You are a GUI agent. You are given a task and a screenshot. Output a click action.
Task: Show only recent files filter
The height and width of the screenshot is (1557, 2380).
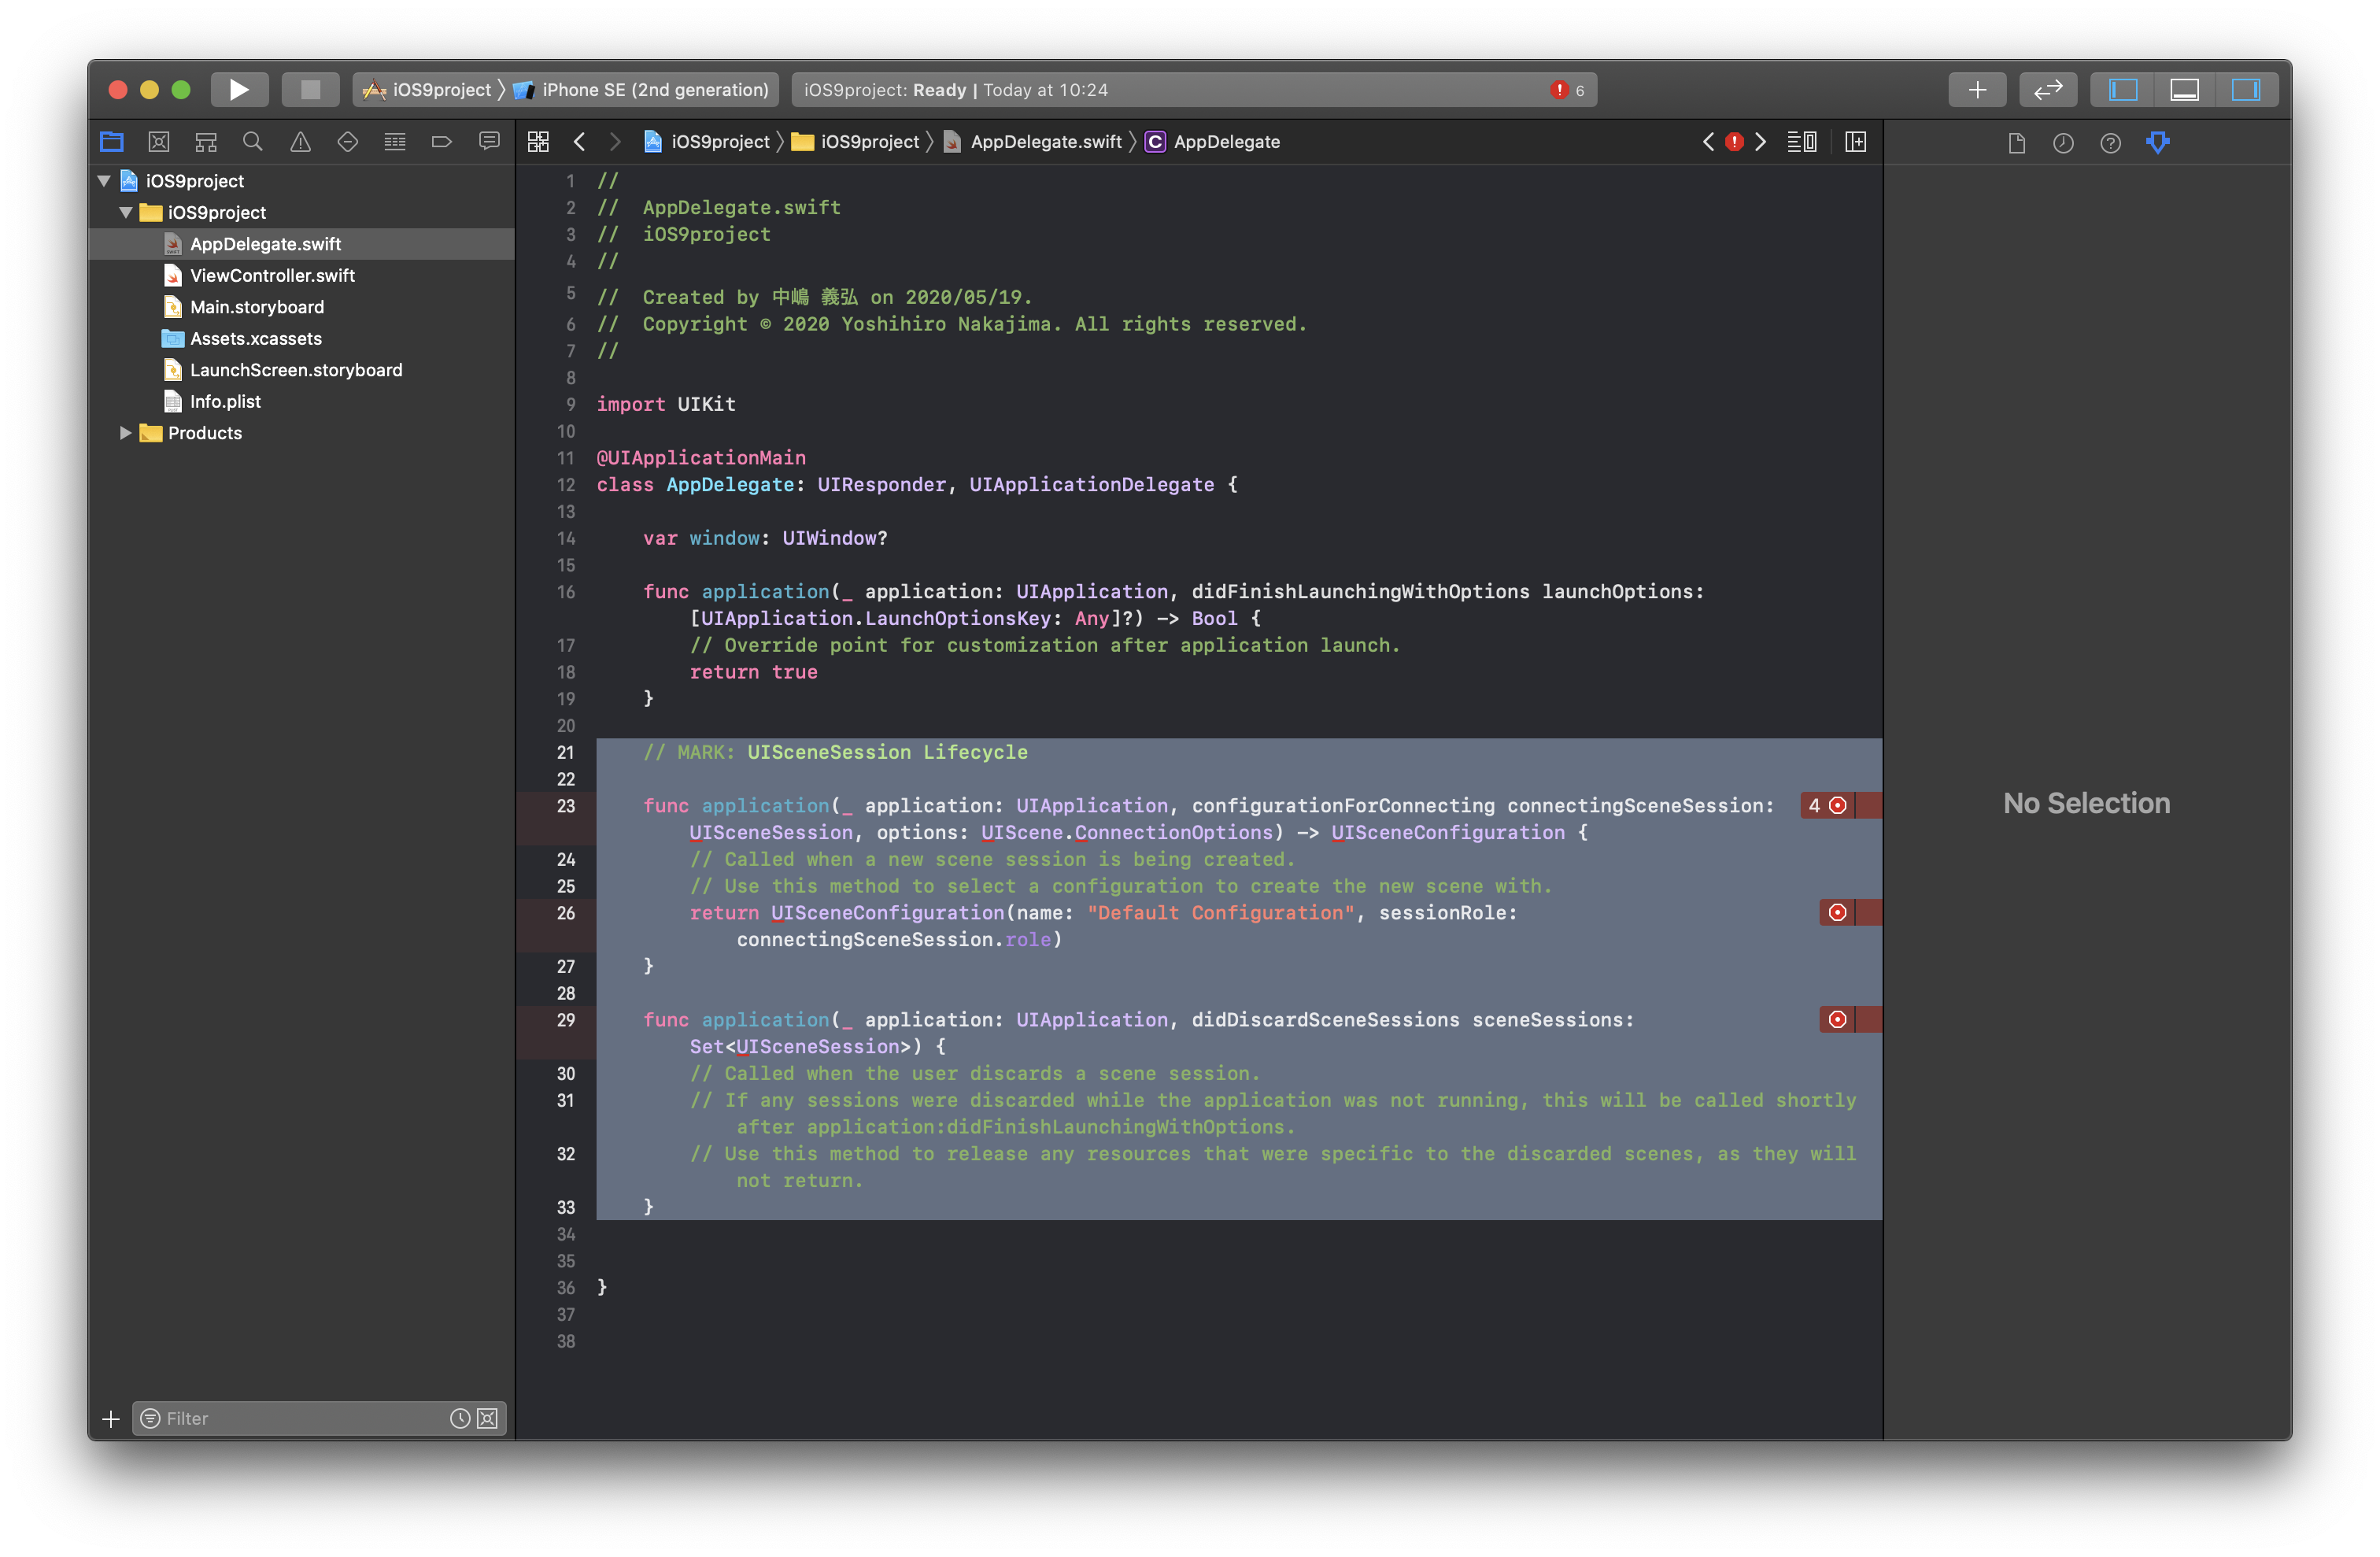point(460,1419)
